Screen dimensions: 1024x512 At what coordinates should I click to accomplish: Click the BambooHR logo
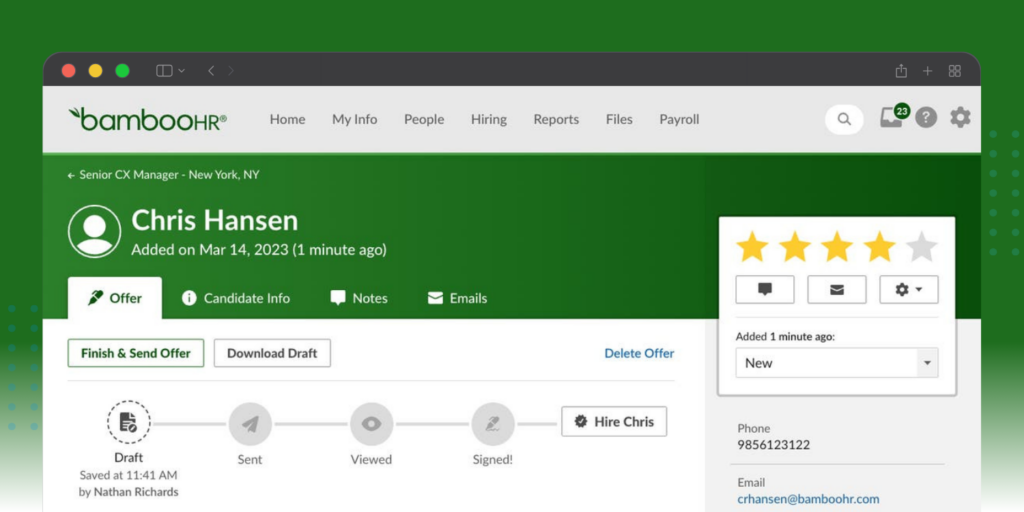pyautogui.click(x=148, y=119)
